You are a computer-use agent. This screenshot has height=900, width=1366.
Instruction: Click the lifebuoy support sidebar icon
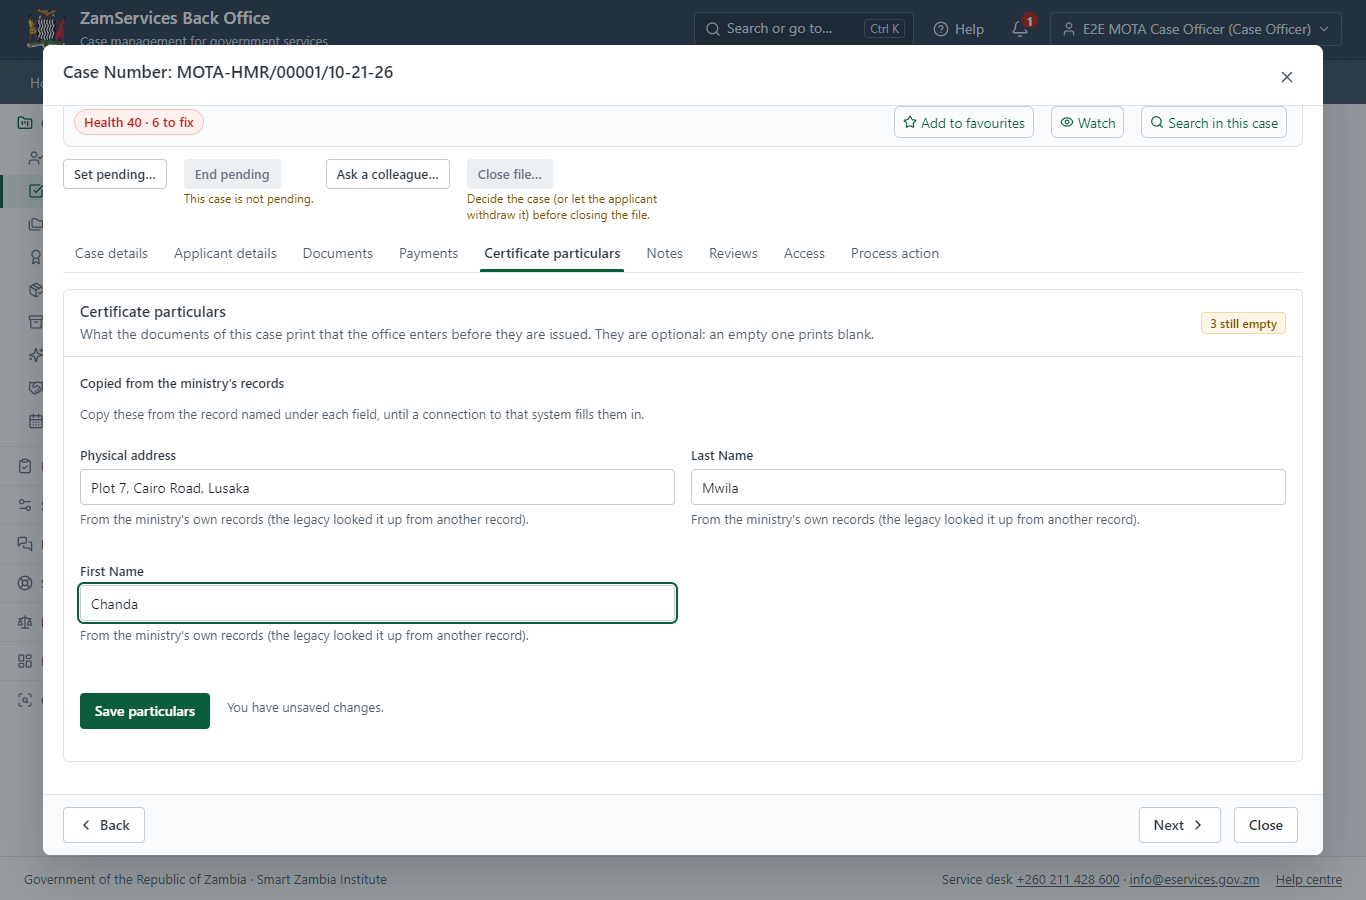pyautogui.click(x=25, y=583)
